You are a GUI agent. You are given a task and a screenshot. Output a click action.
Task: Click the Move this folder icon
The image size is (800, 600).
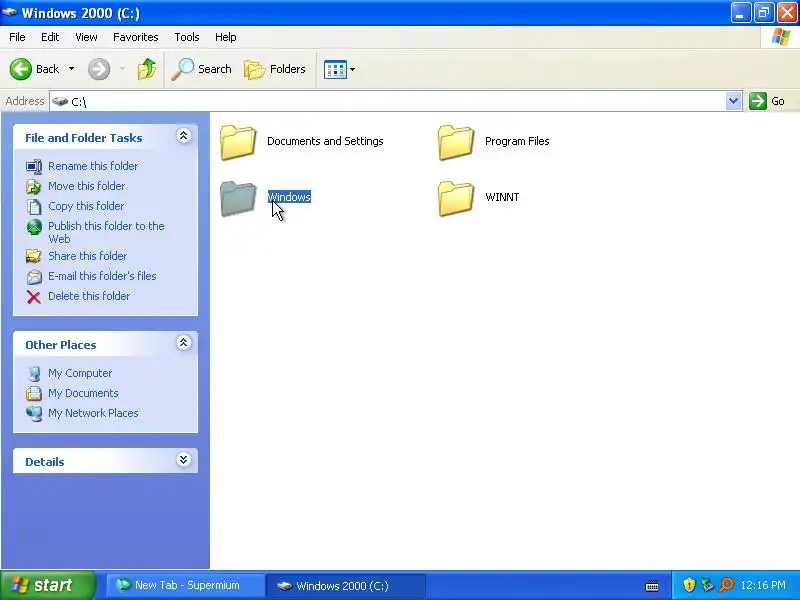pyautogui.click(x=34, y=187)
